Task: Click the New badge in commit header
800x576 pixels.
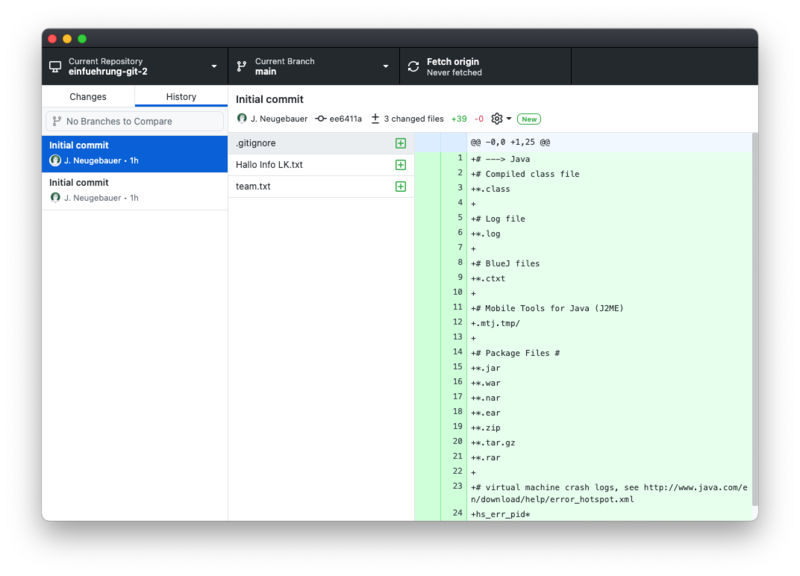Action: point(529,119)
